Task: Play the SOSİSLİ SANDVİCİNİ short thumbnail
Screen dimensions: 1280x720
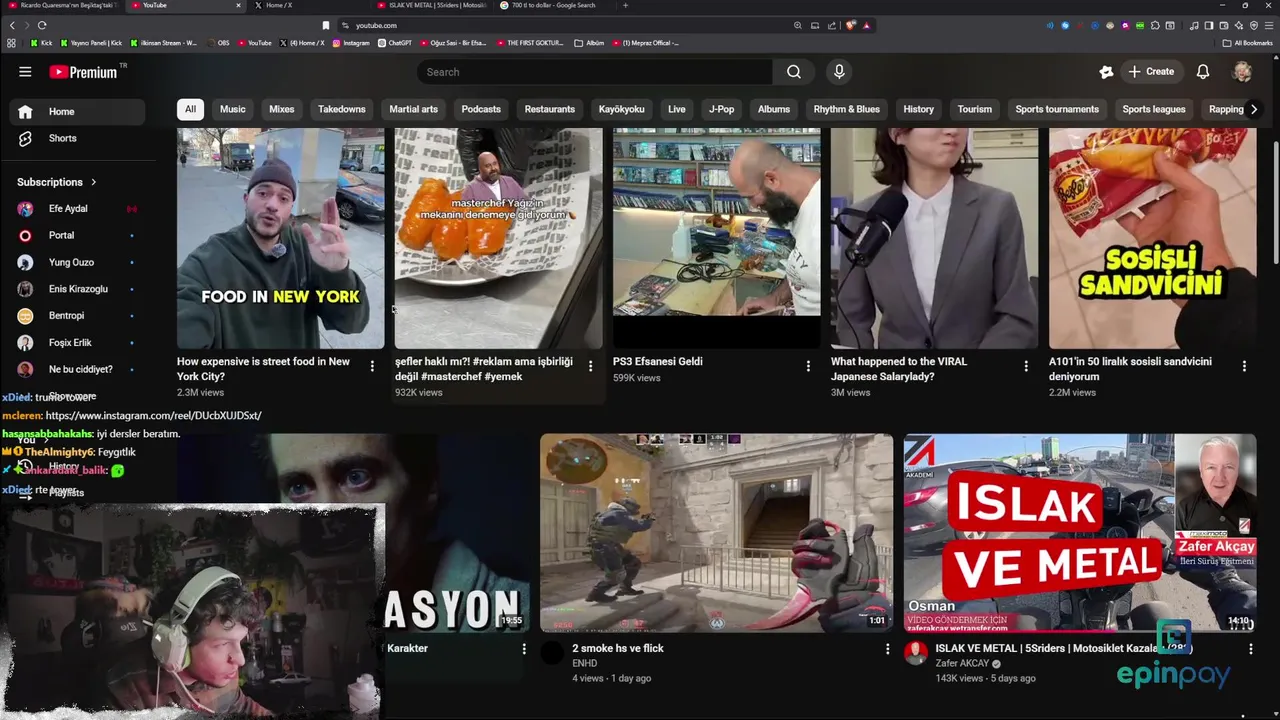Action: pos(1152,238)
